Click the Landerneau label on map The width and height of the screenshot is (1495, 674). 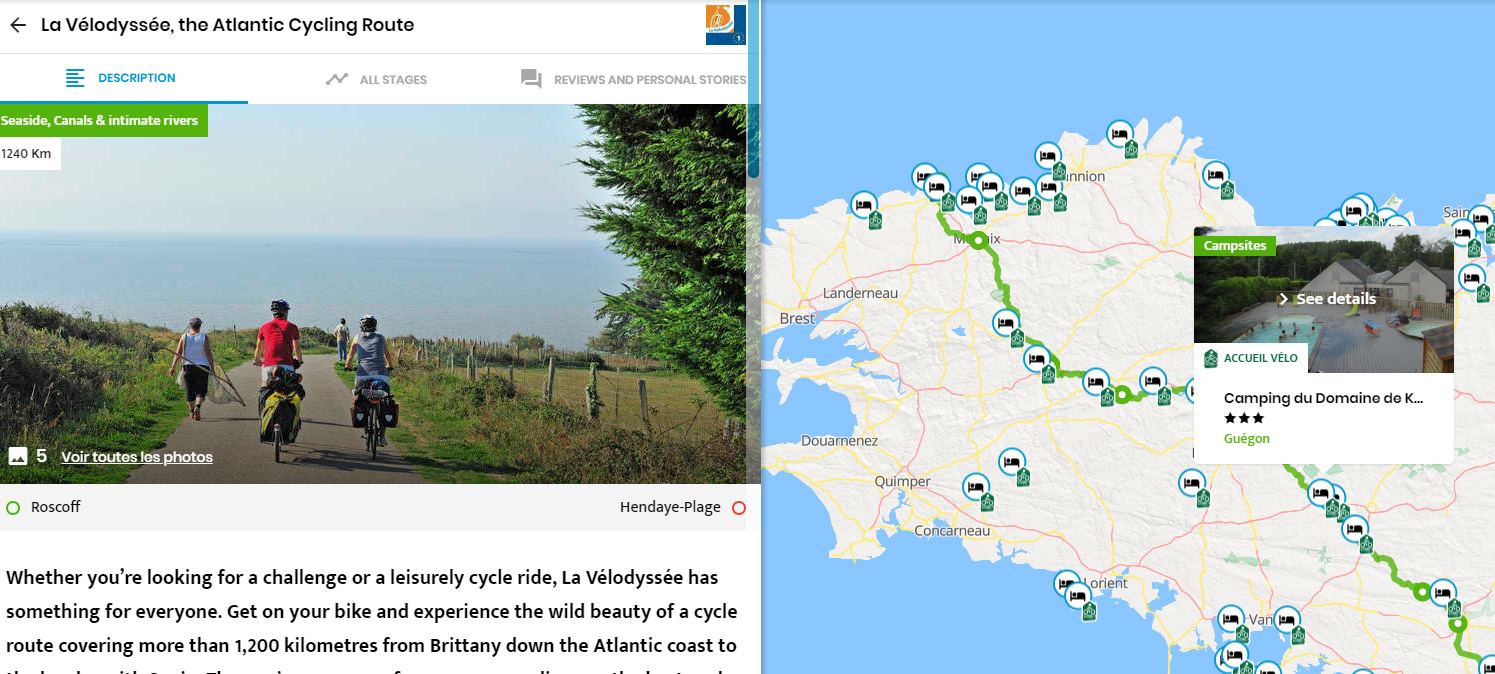pos(860,293)
